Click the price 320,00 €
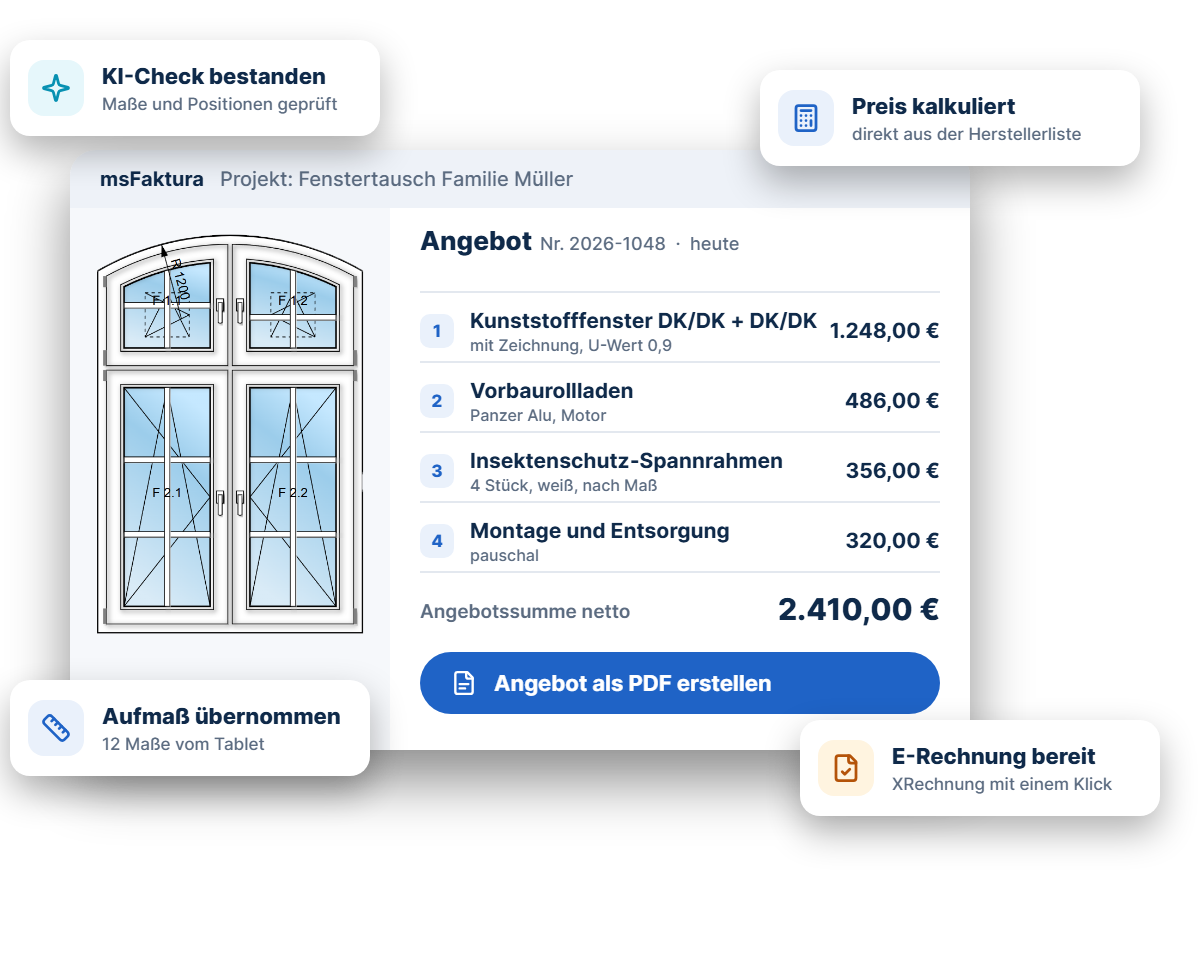The height and width of the screenshot is (960, 1200). coord(892,541)
